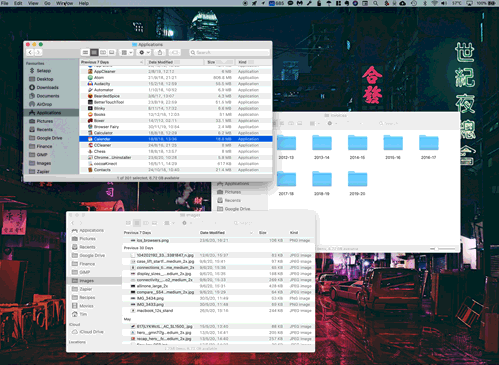This screenshot has height=365, width=499.
Task: Sort by the Previous 7 Days name column
Action: (112, 62)
